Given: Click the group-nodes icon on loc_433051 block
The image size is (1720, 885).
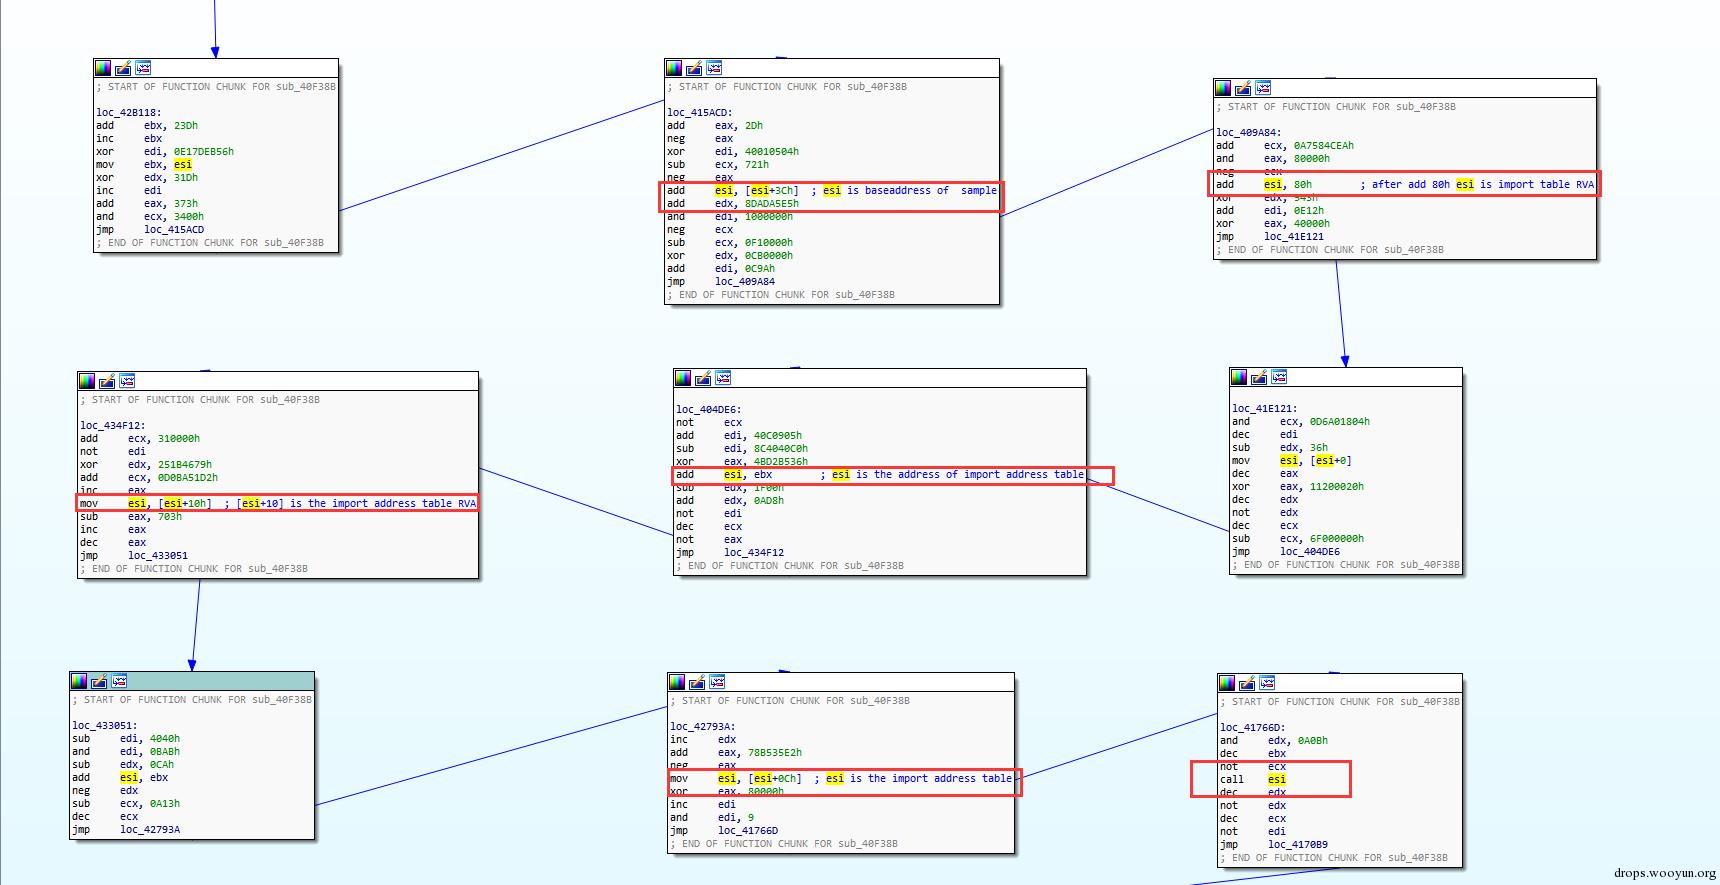Looking at the screenshot, I should coord(119,681).
